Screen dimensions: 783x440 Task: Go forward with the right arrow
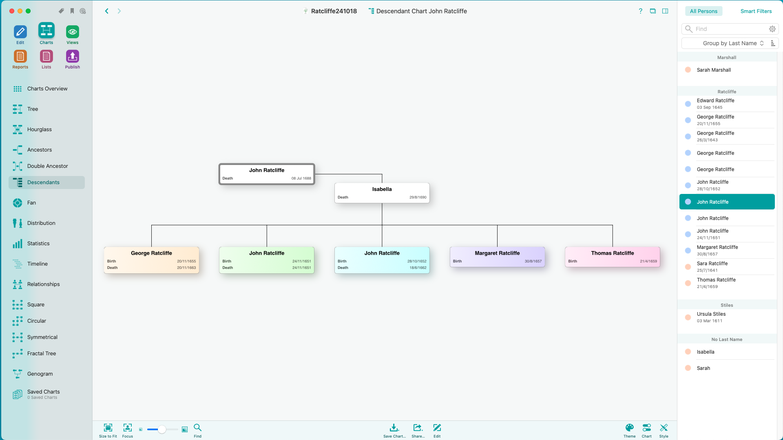tap(119, 11)
